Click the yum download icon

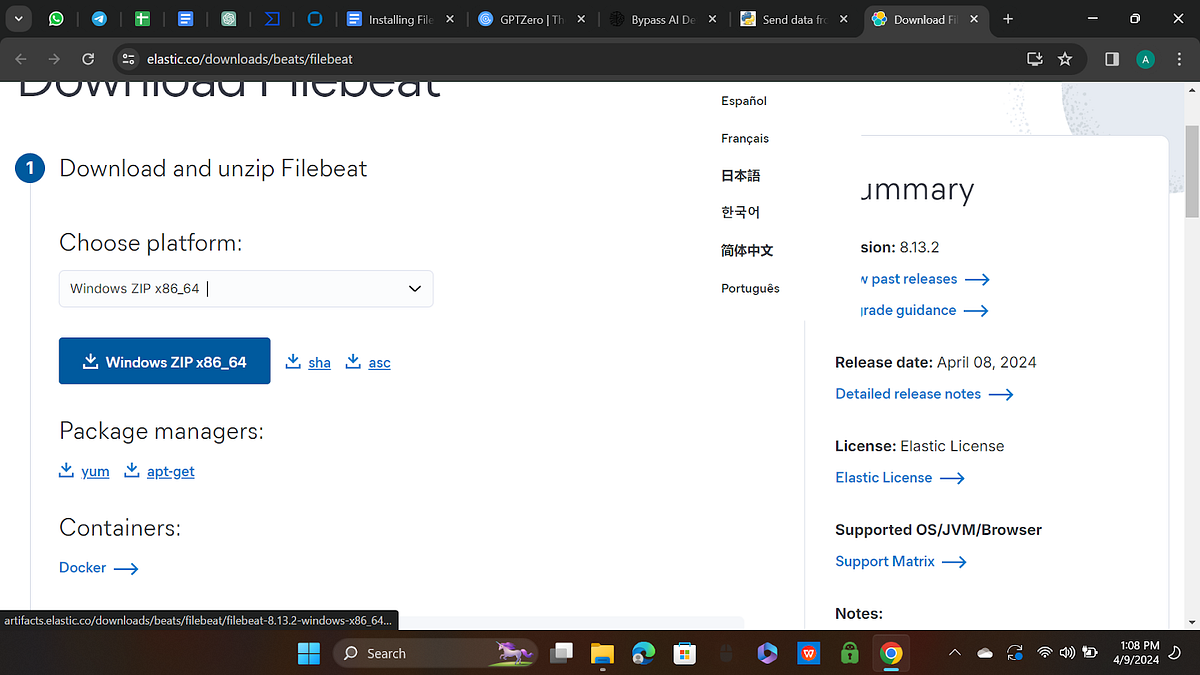pos(65,469)
